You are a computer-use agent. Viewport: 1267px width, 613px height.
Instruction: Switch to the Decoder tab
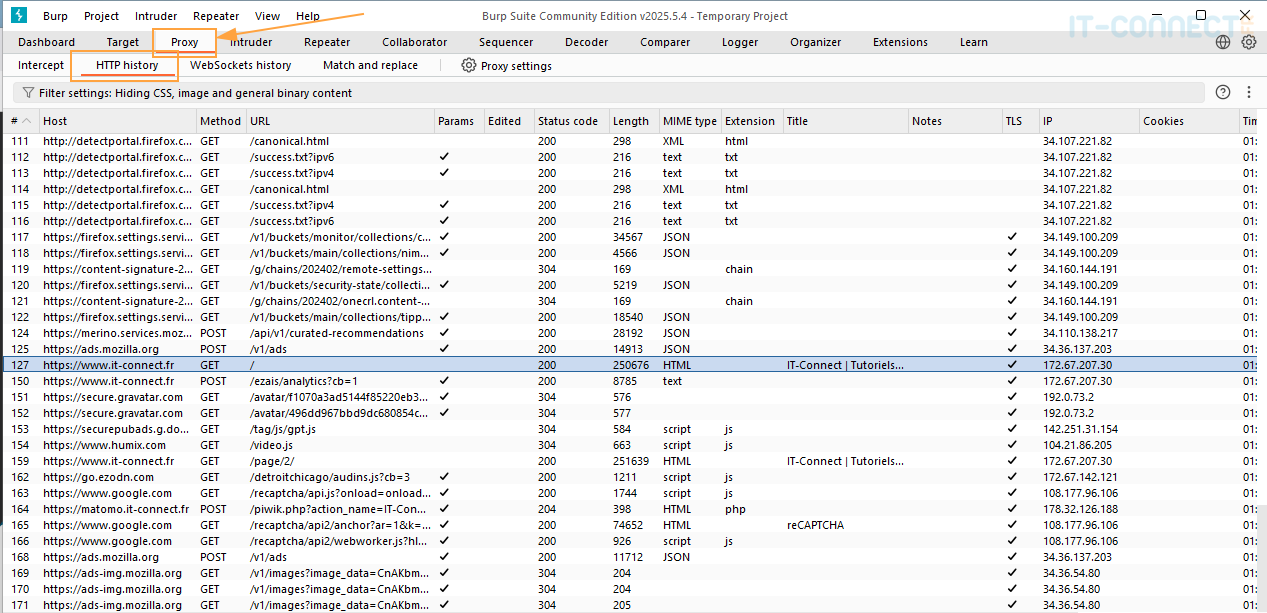(586, 42)
